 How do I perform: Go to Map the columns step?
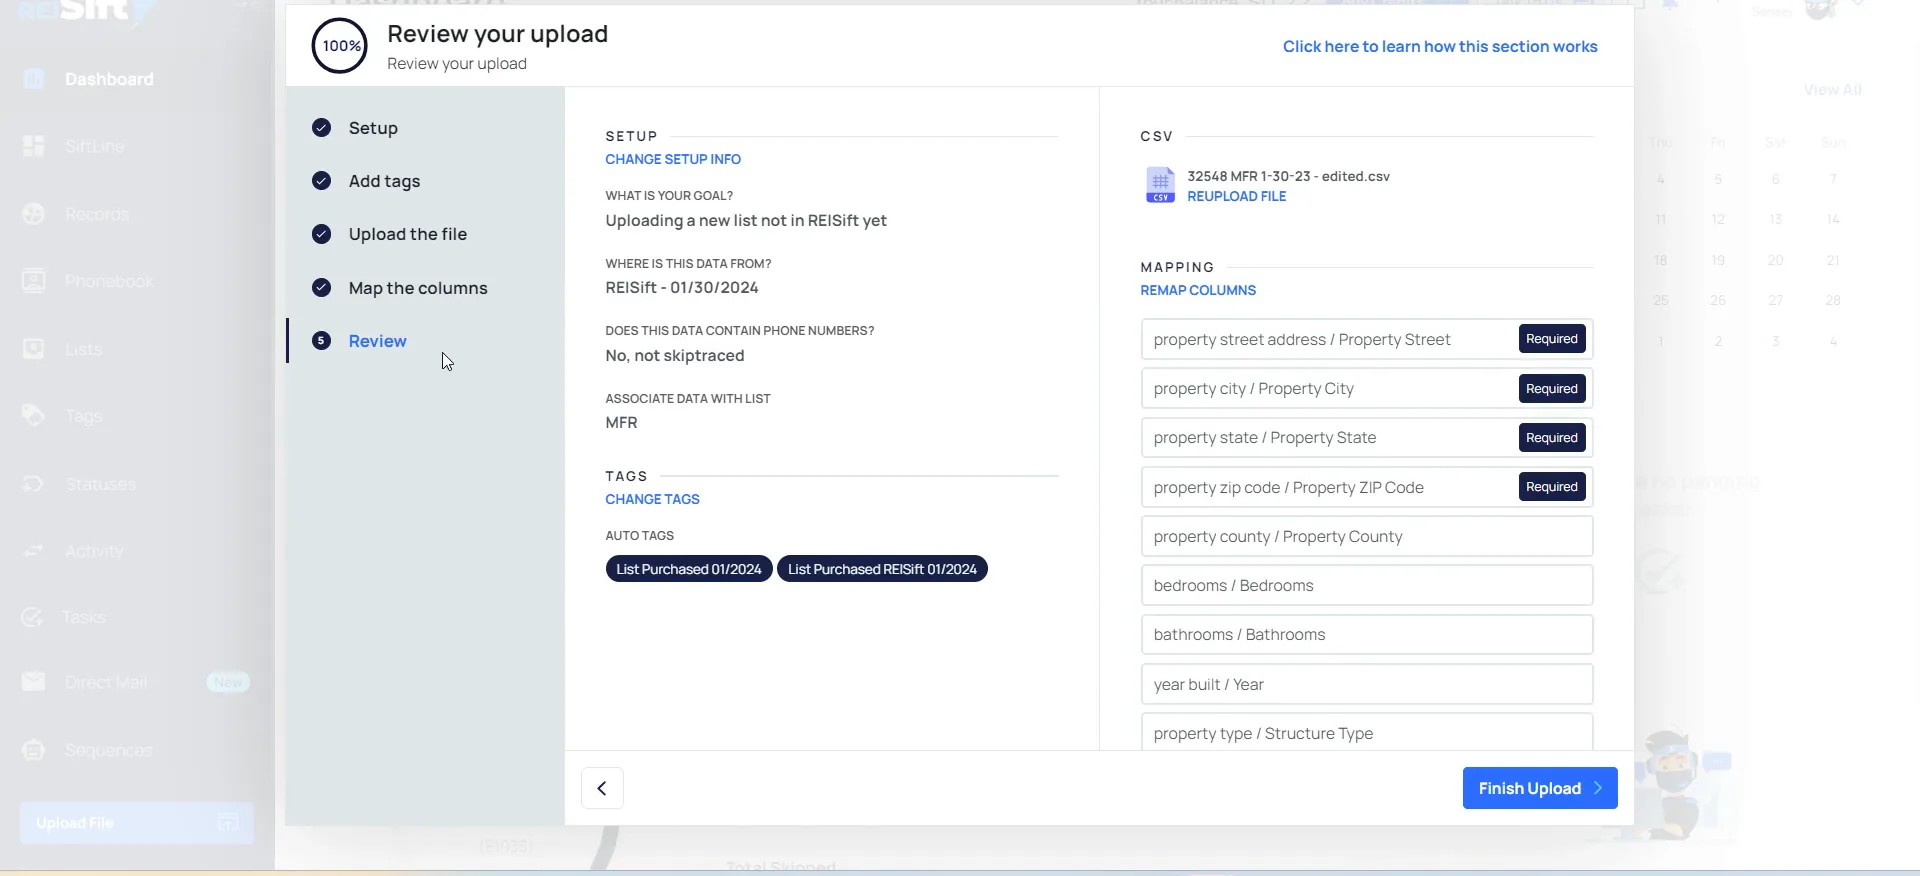[x=418, y=288]
